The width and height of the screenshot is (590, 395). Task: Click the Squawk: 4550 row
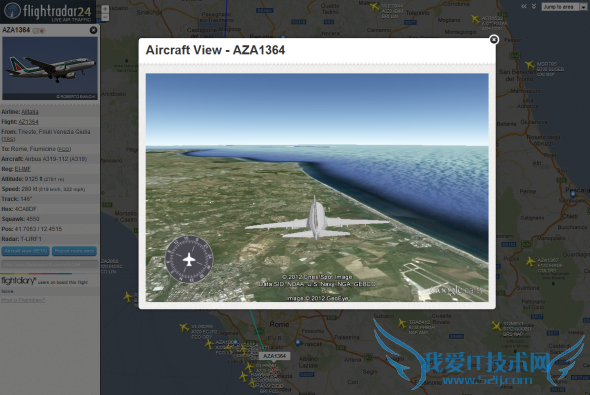[50, 219]
